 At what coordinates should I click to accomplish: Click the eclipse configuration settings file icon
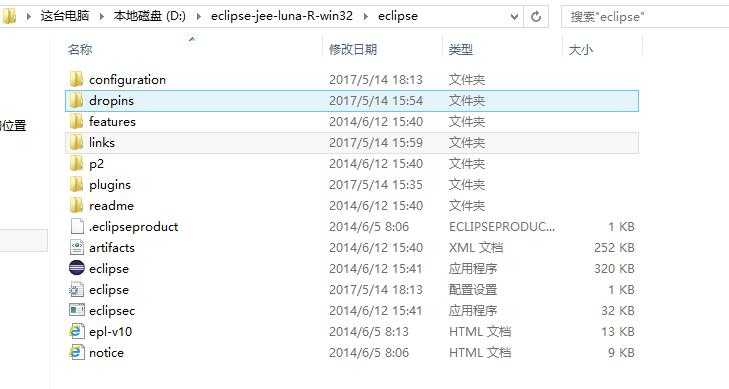pyautogui.click(x=77, y=290)
